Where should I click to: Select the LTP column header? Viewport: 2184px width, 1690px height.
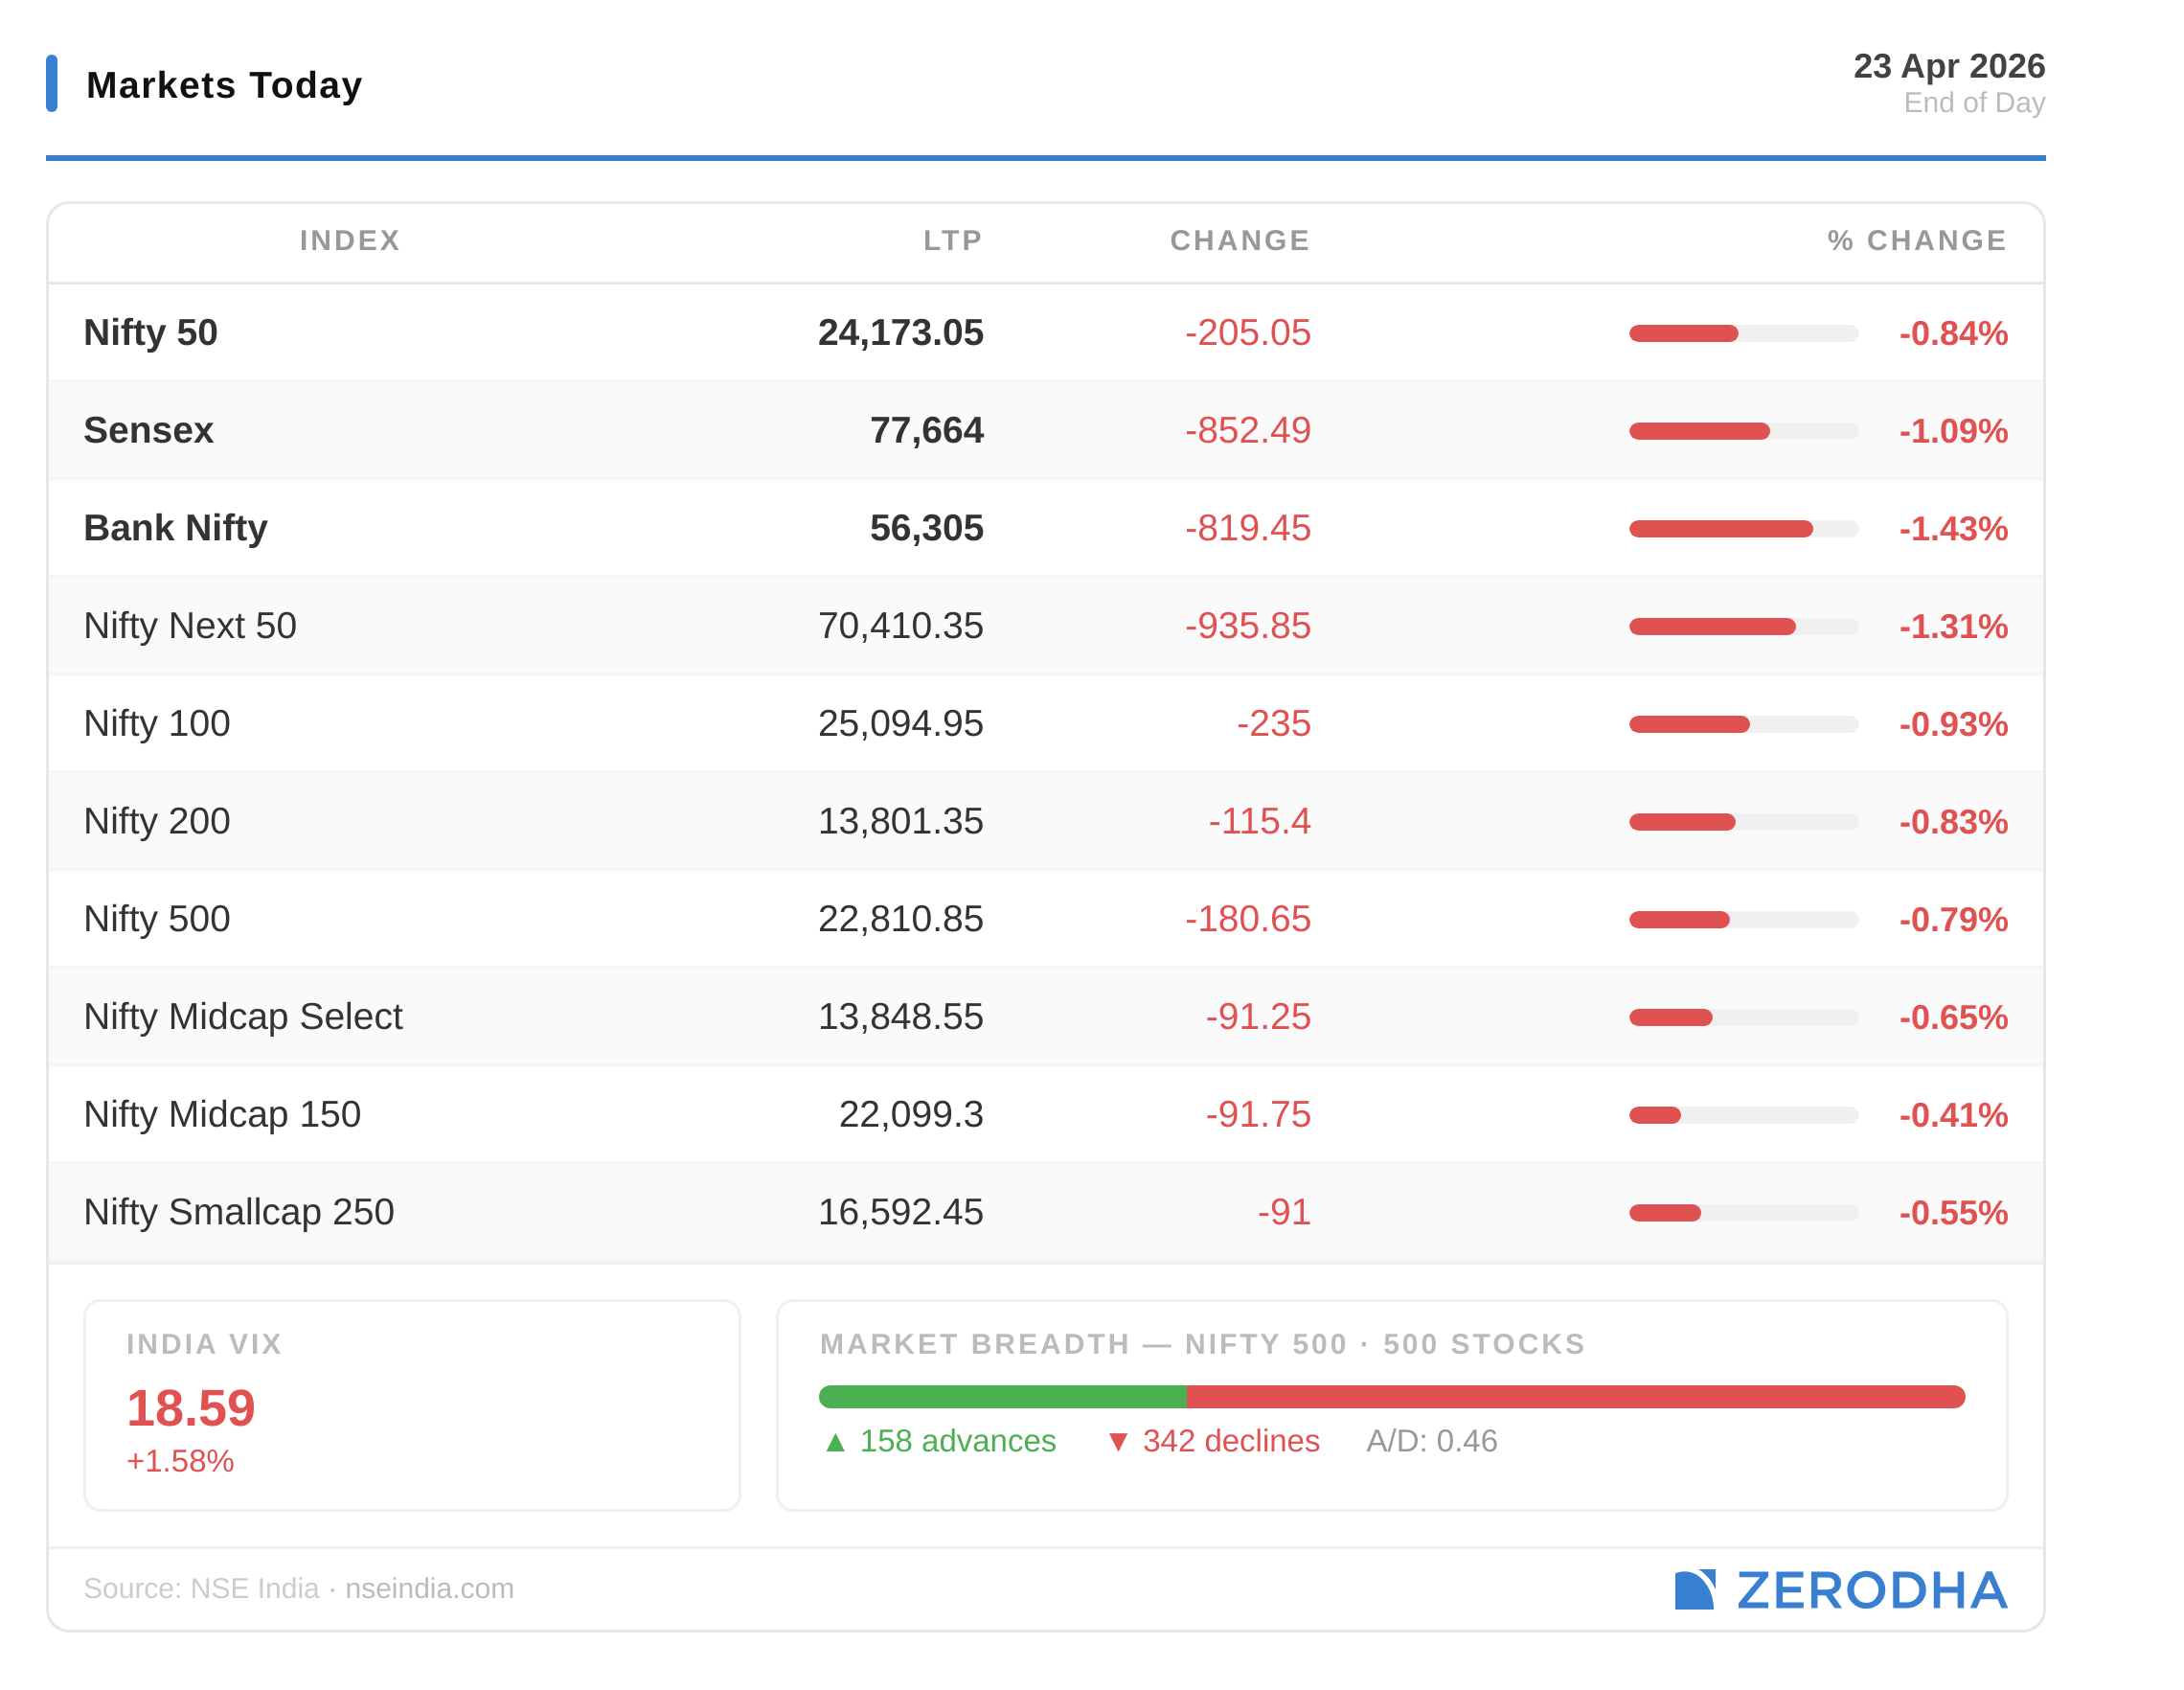952,240
